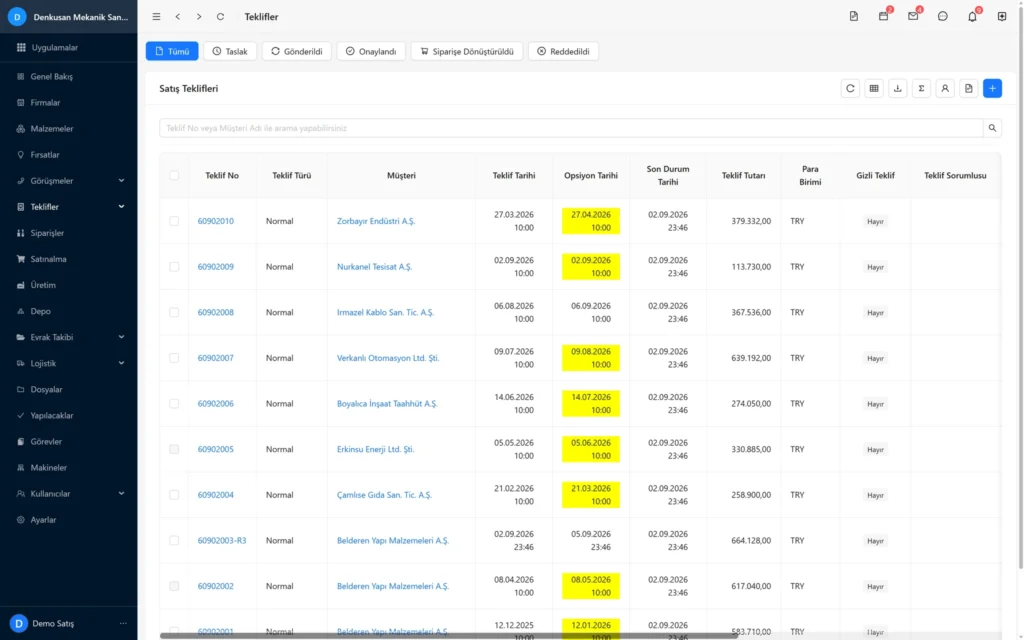Open customer Nurkanel Tesisat A.Ş.
The height and width of the screenshot is (640, 1024).
coord(374,267)
